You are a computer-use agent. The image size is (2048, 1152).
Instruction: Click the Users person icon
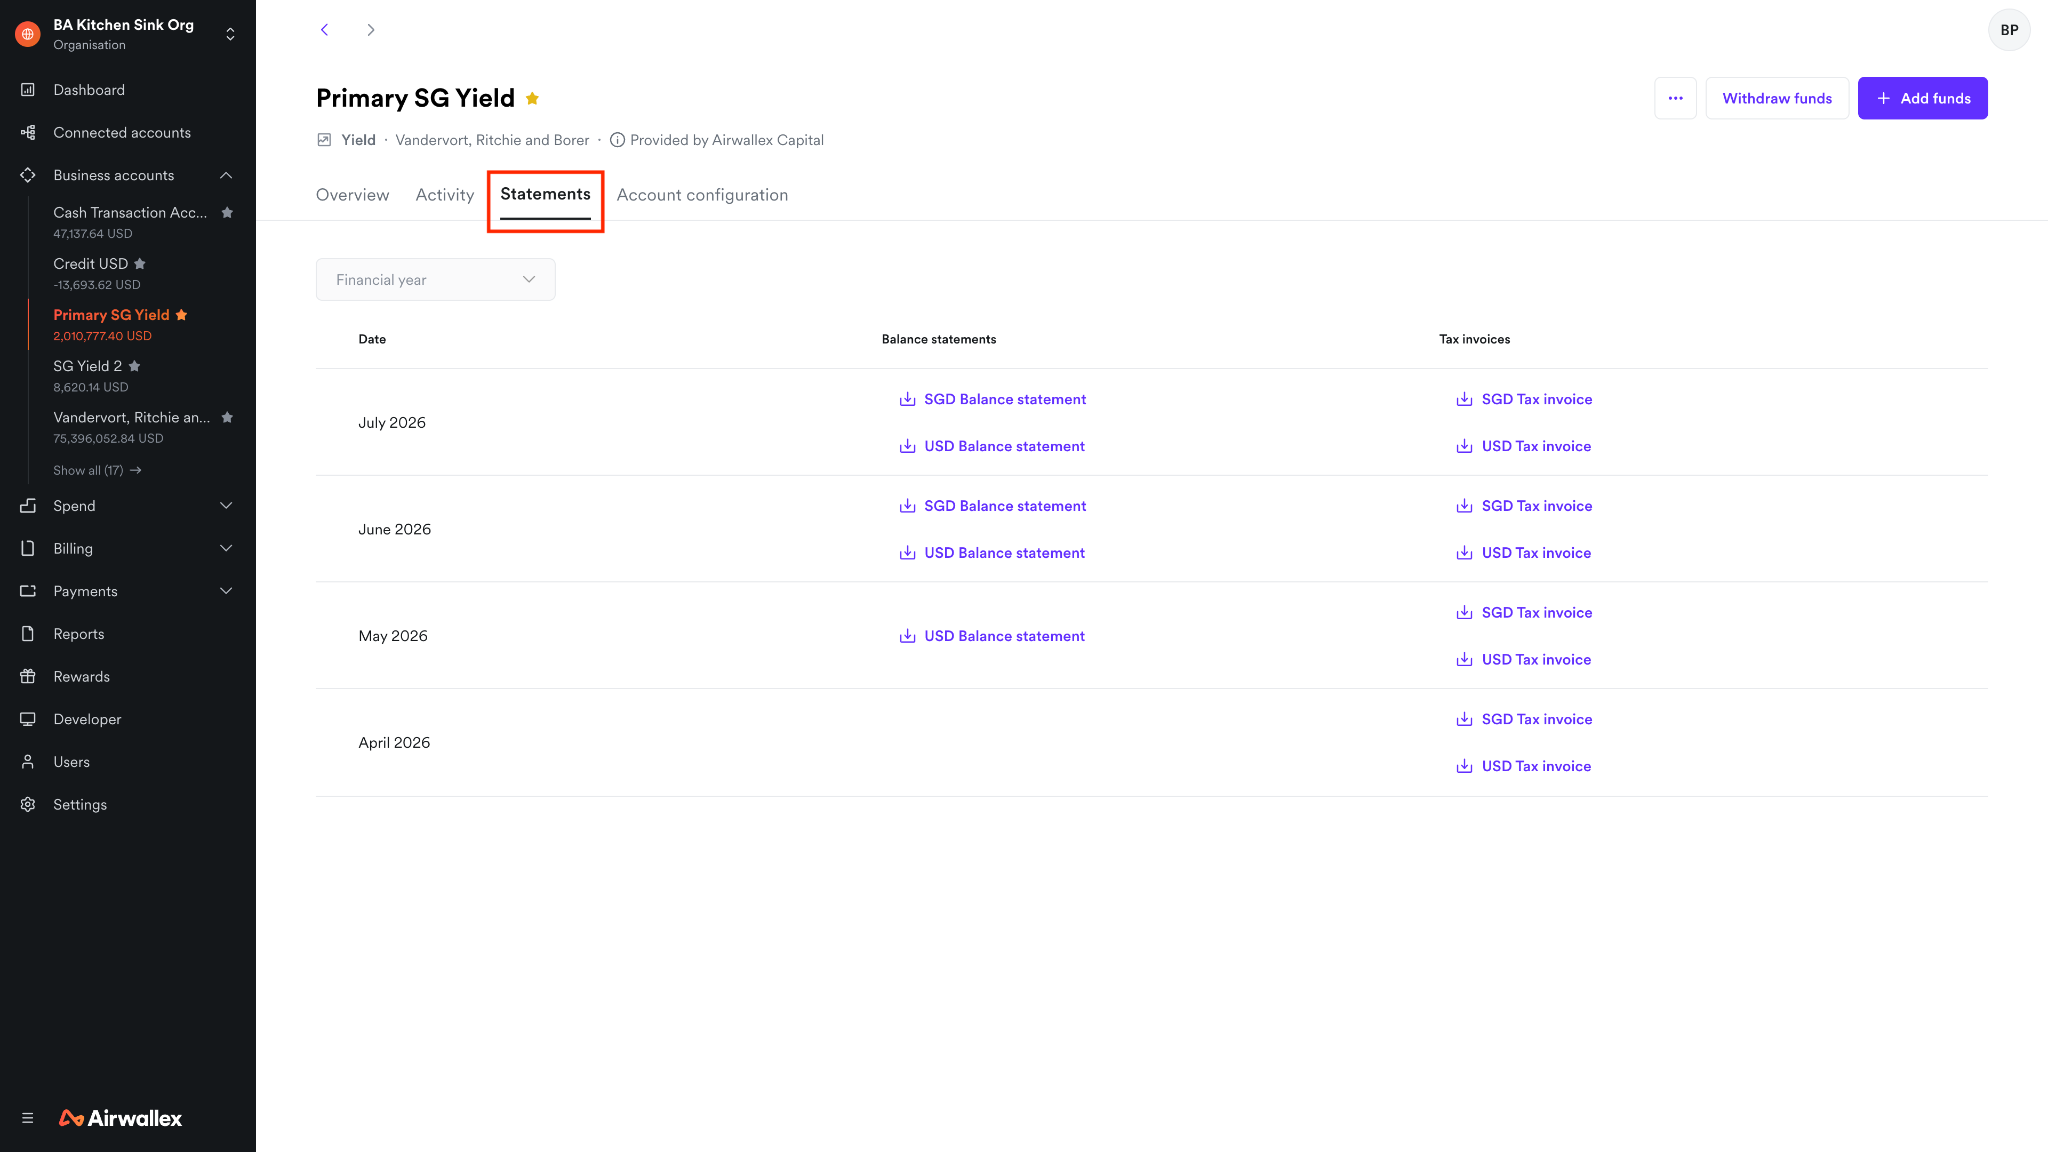click(x=28, y=762)
